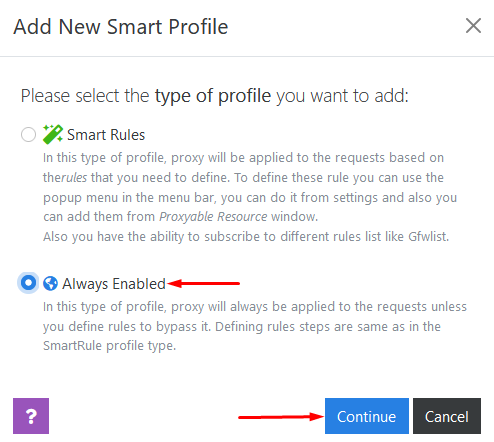This screenshot has height=442, width=494.
Task: Dismiss the dialog with the Cancel button
Action: coord(447,416)
